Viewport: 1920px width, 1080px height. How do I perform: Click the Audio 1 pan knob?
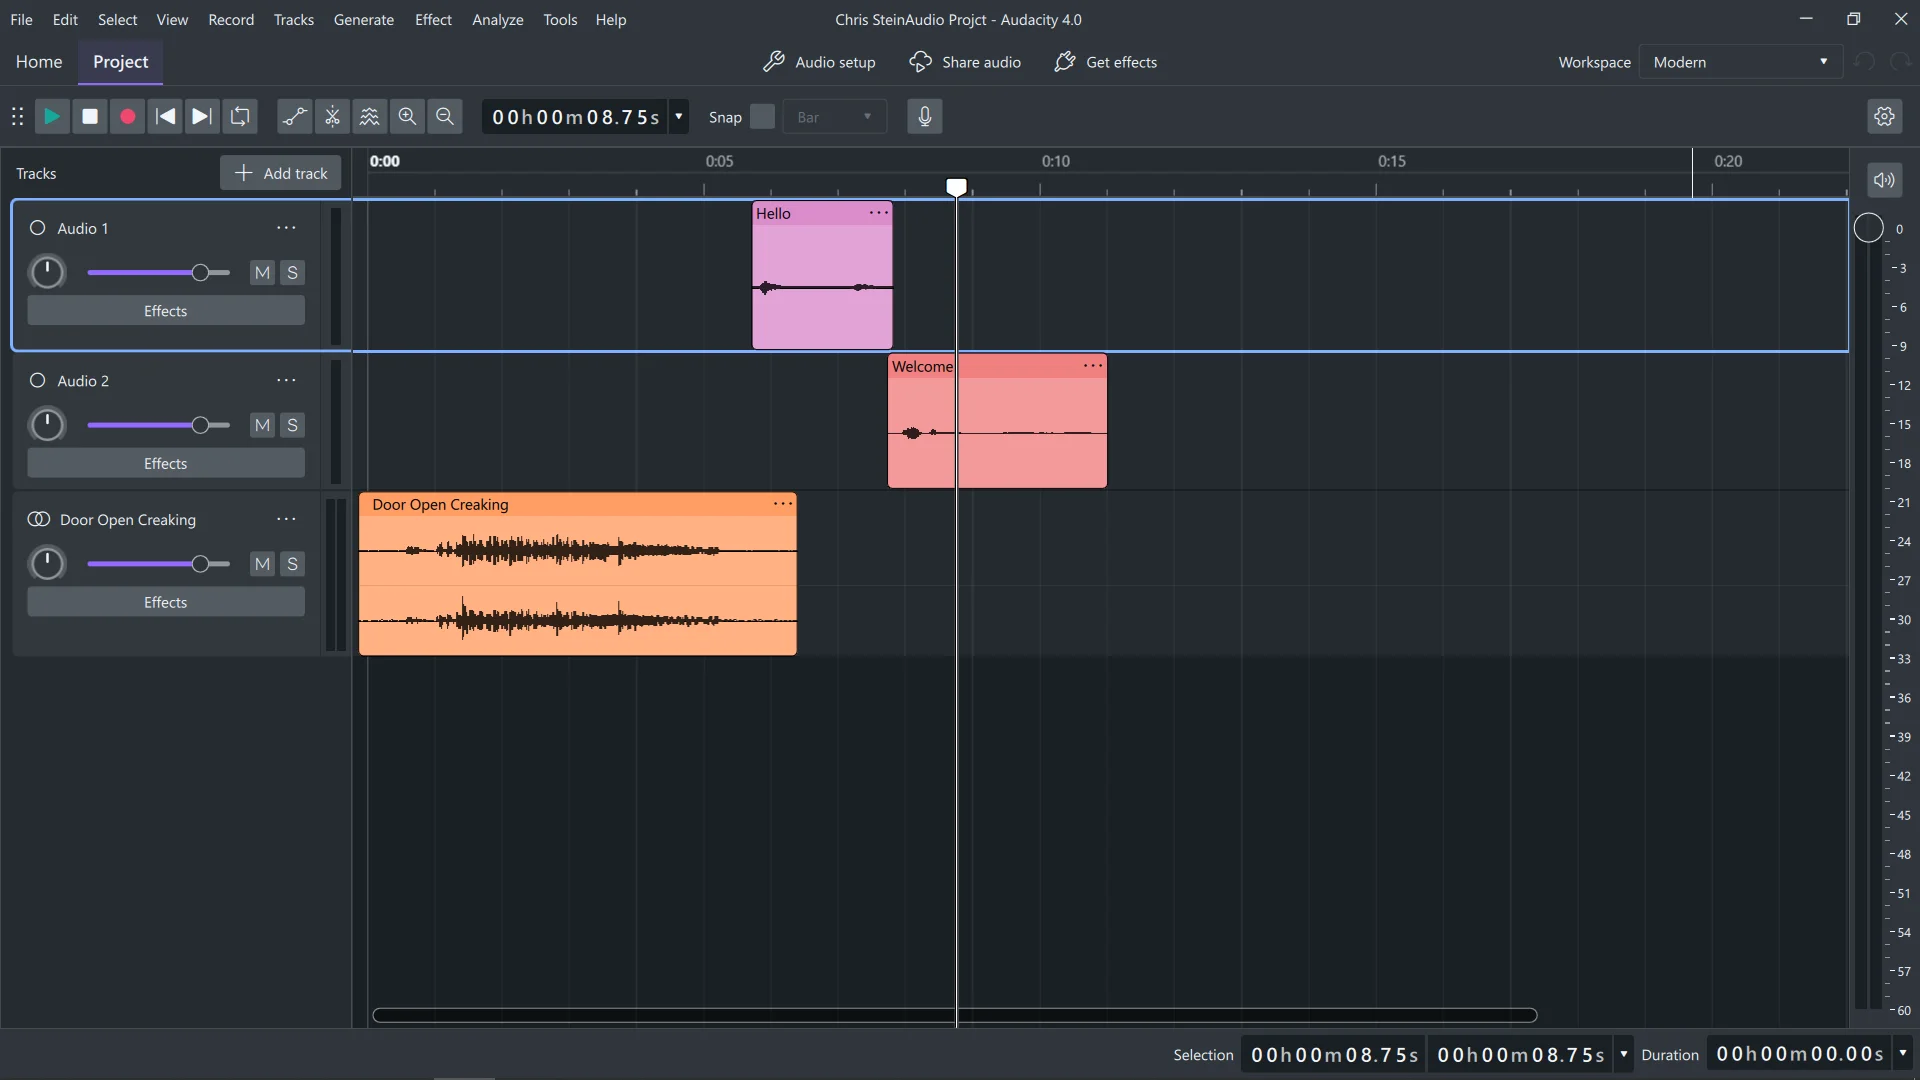[47, 272]
